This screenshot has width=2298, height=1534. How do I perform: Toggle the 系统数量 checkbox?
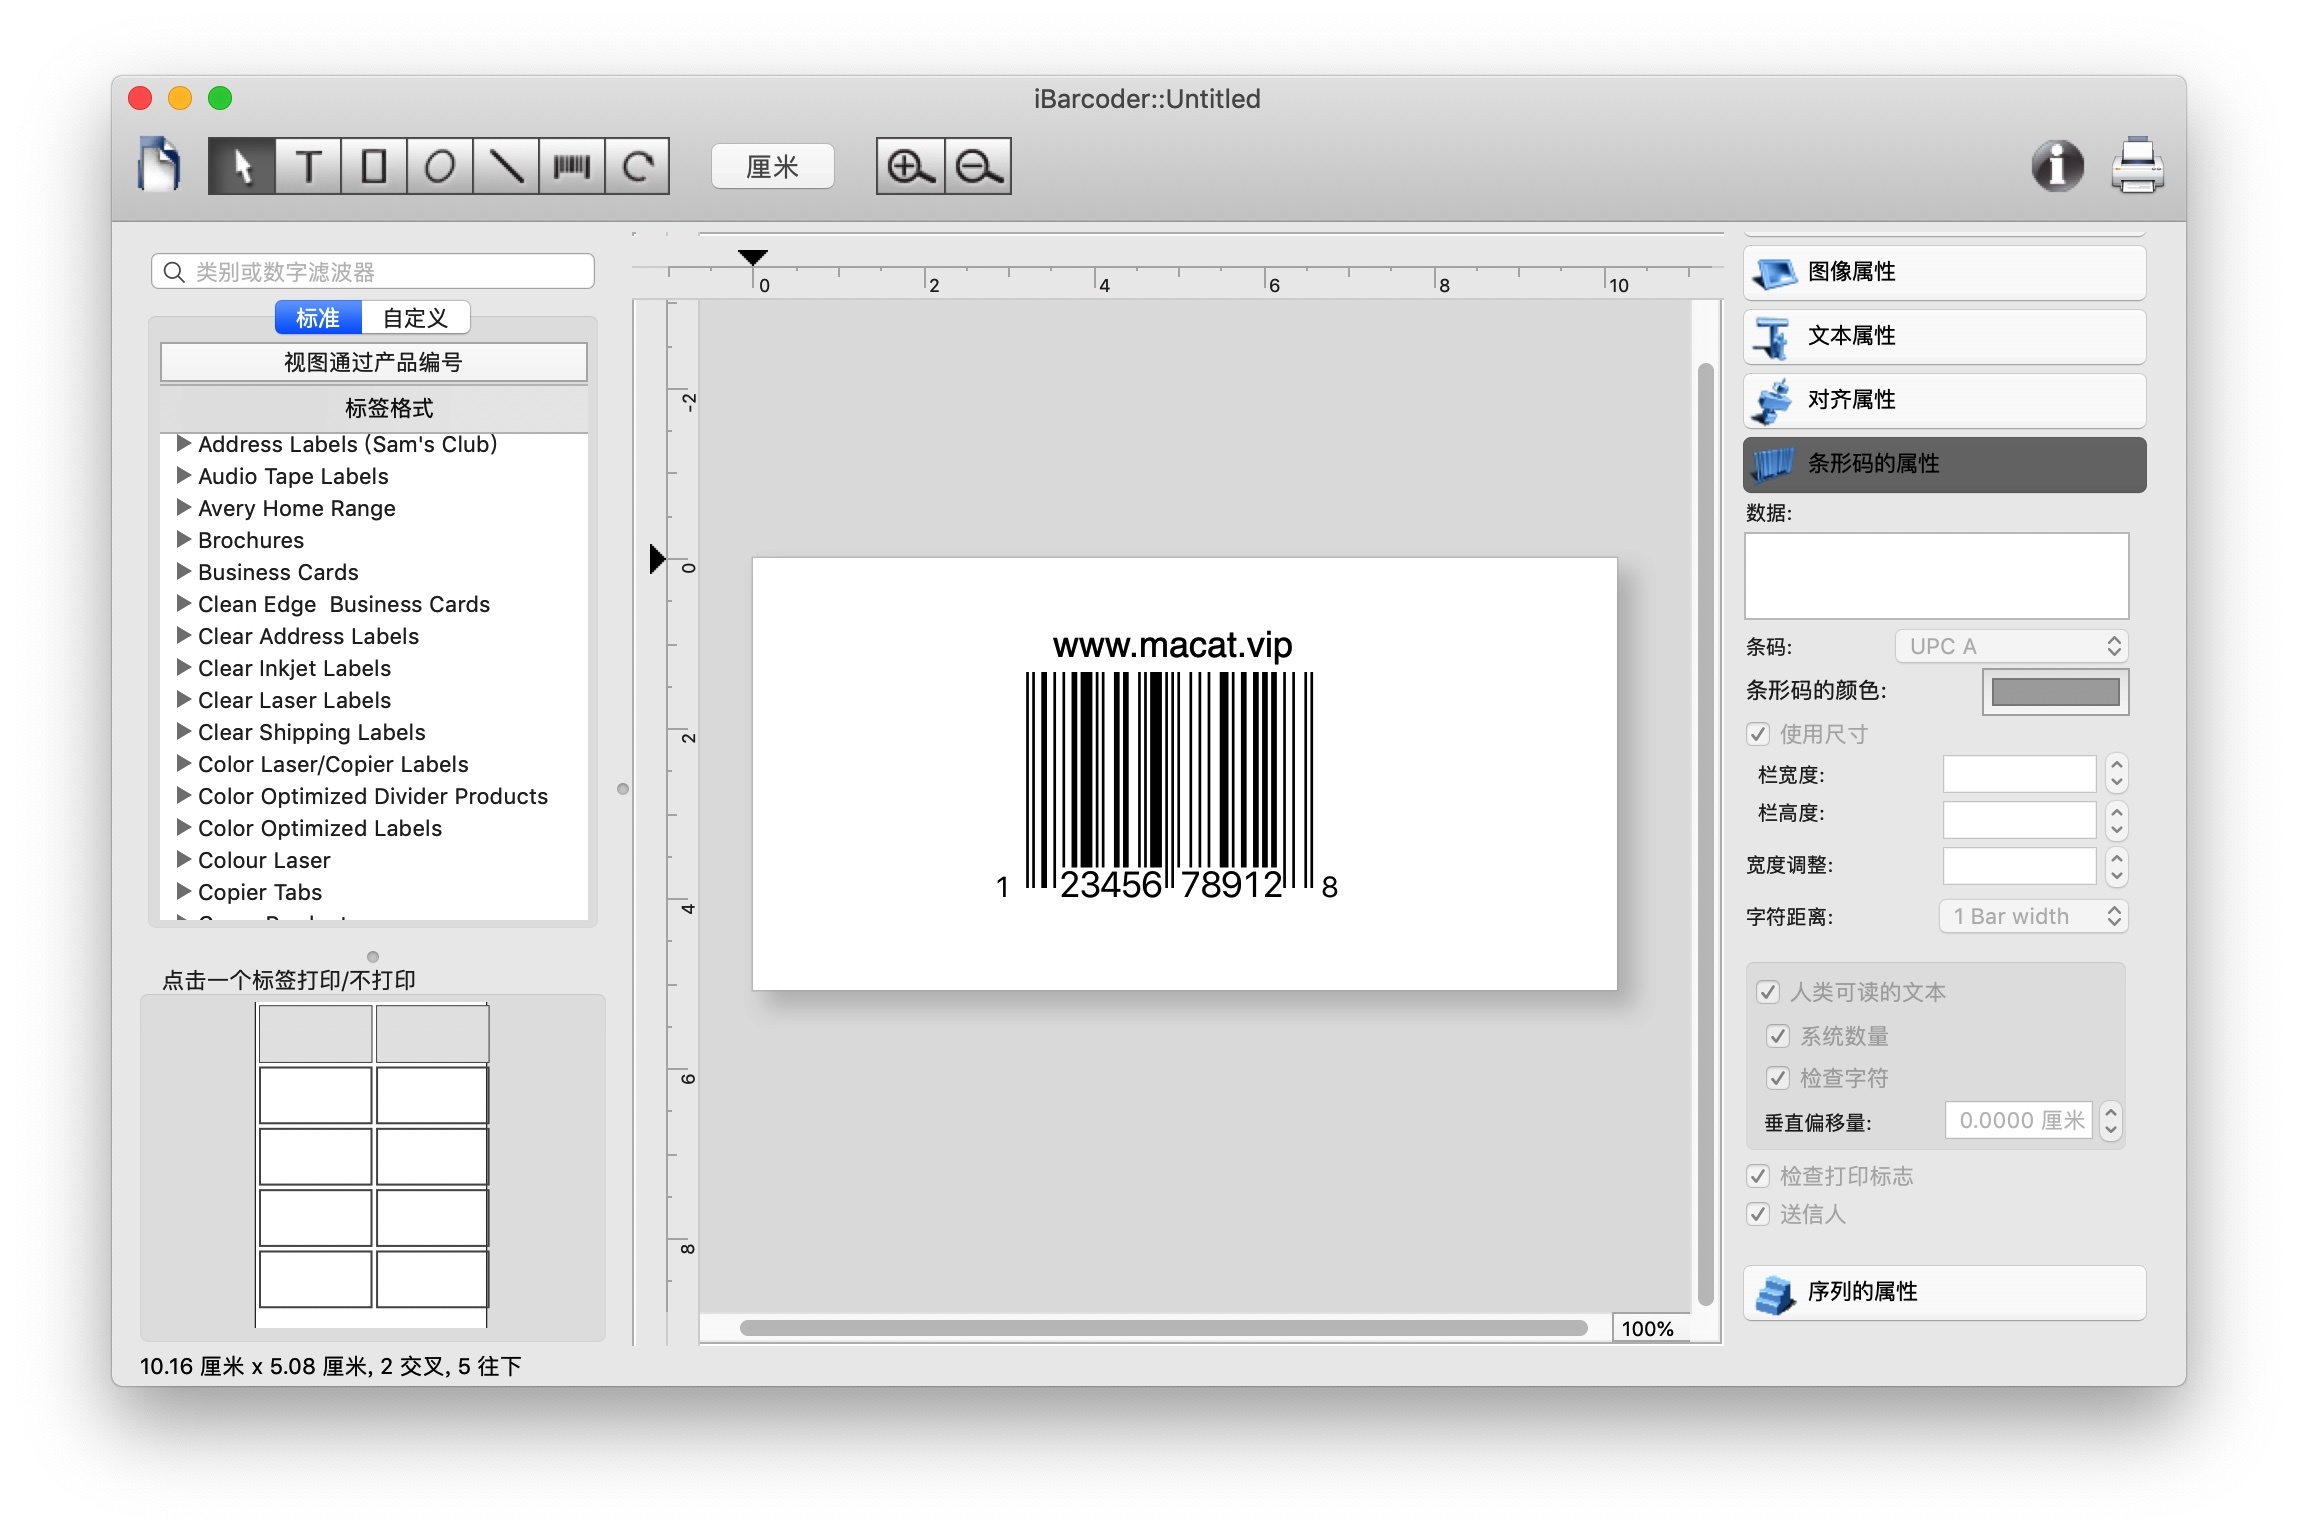(1777, 1036)
